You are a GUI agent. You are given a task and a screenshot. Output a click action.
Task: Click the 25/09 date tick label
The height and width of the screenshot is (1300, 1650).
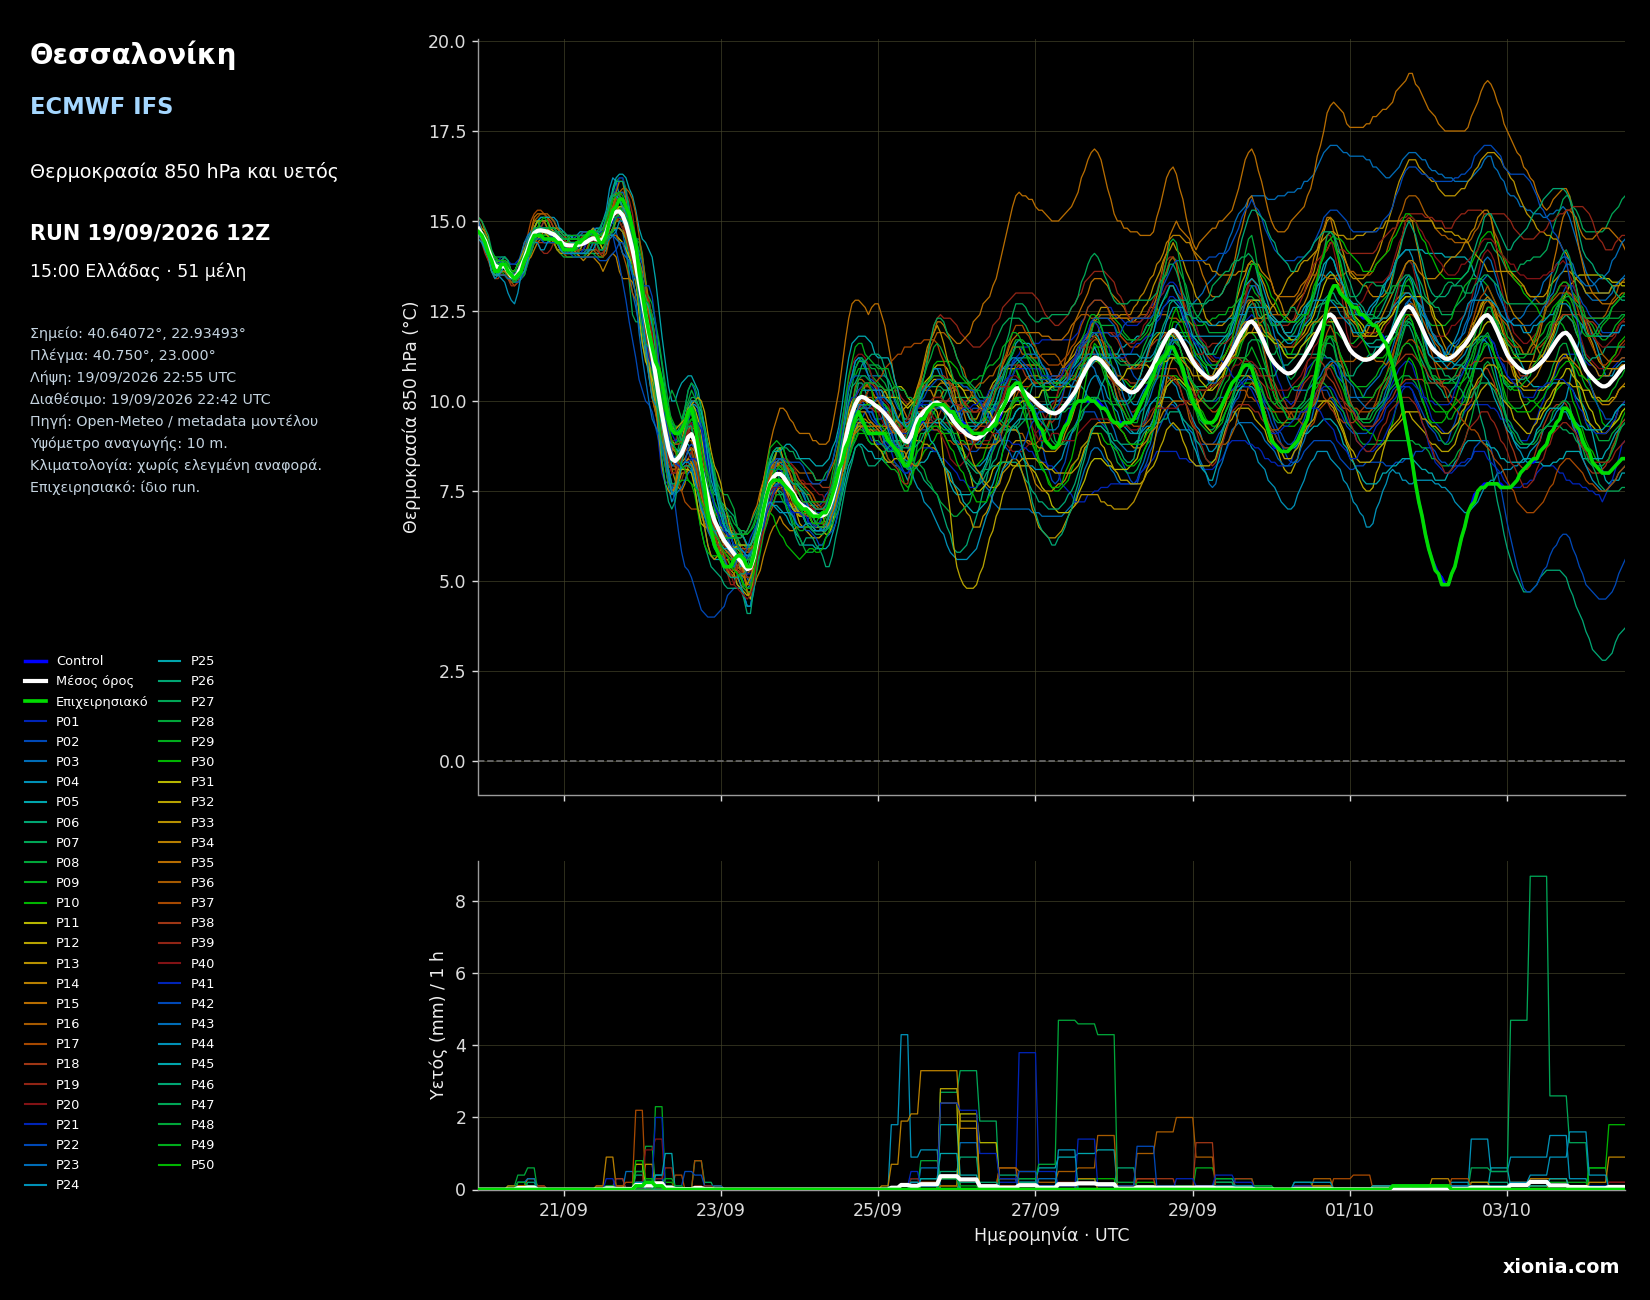point(877,1209)
